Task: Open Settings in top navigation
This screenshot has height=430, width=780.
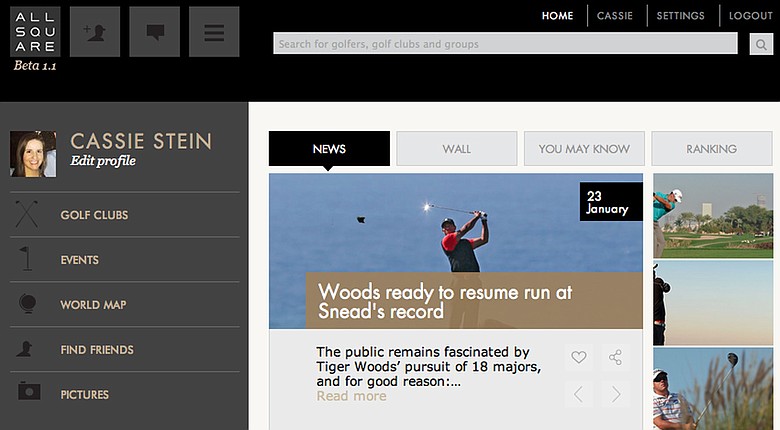Action: pyautogui.click(x=681, y=16)
